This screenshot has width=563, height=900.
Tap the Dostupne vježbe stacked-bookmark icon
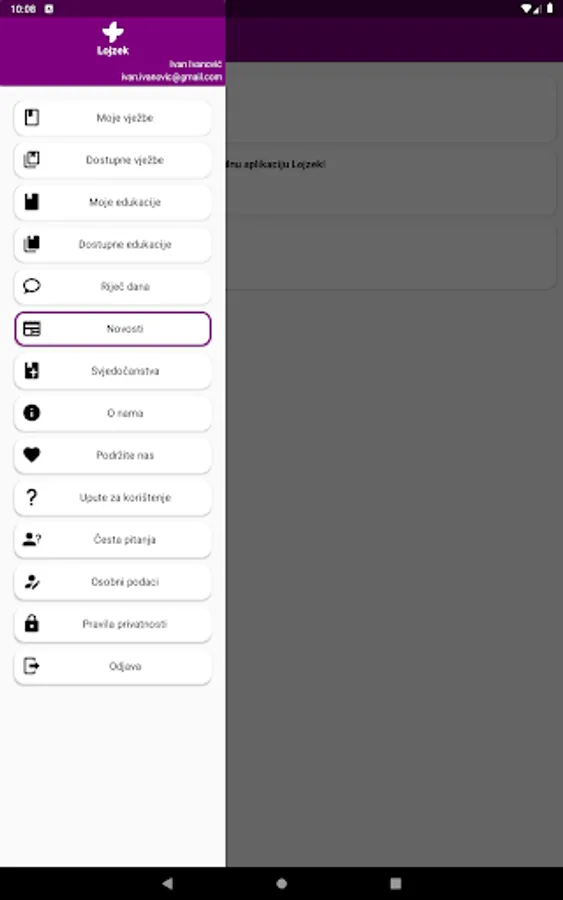32,160
